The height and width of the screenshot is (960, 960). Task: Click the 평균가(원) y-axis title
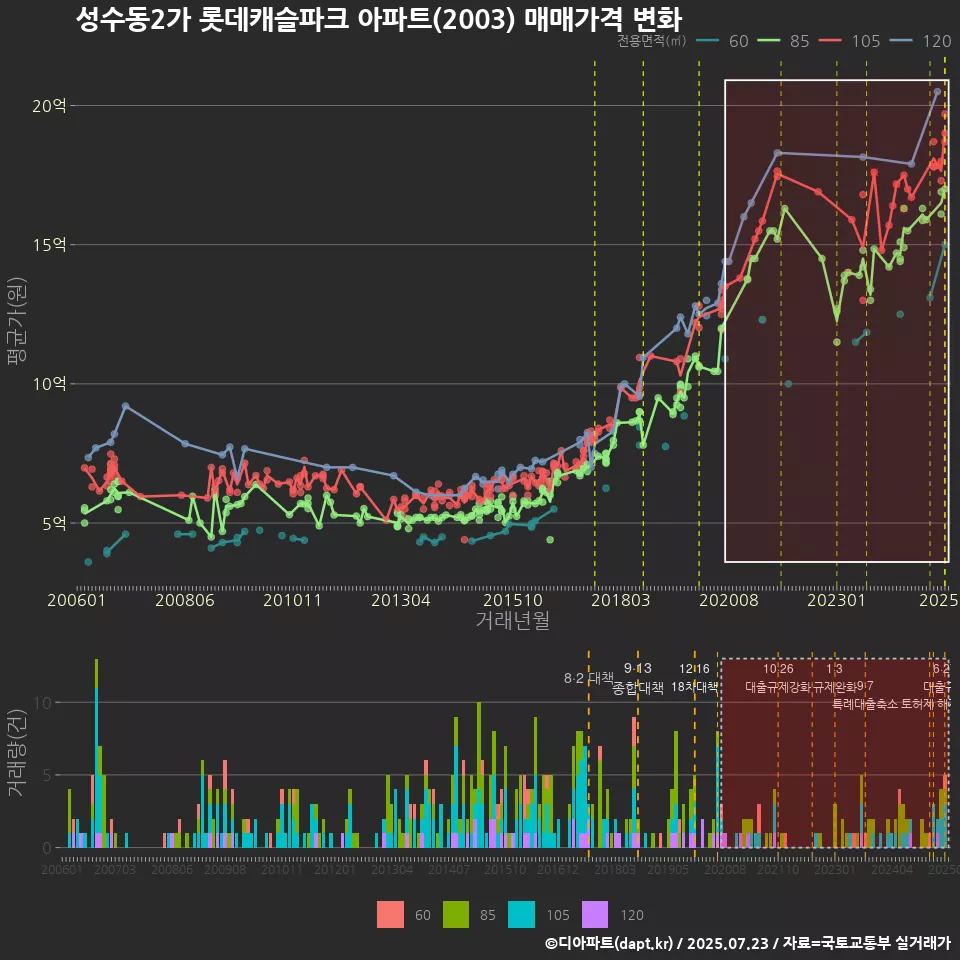pyautogui.click(x=17, y=321)
